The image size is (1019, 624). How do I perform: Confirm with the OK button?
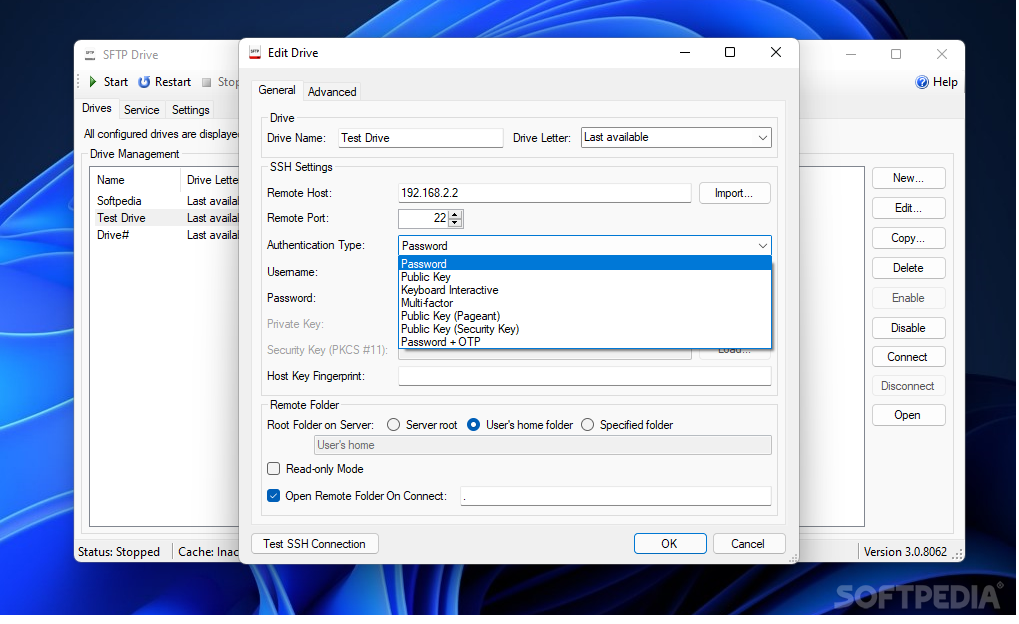pos(669,543)
